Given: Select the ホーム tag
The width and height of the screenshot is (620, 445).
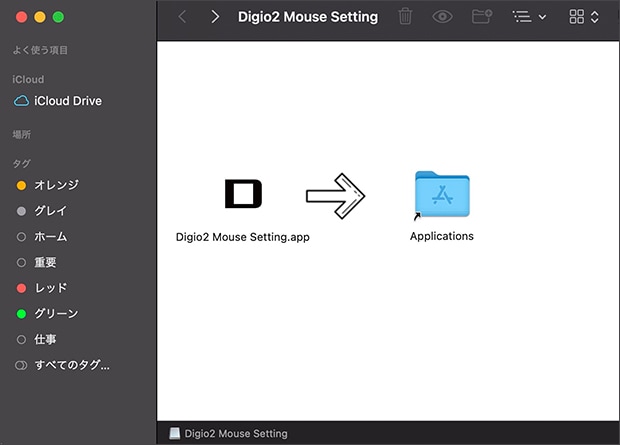Looking at the screenshot, I should (50, 237).
